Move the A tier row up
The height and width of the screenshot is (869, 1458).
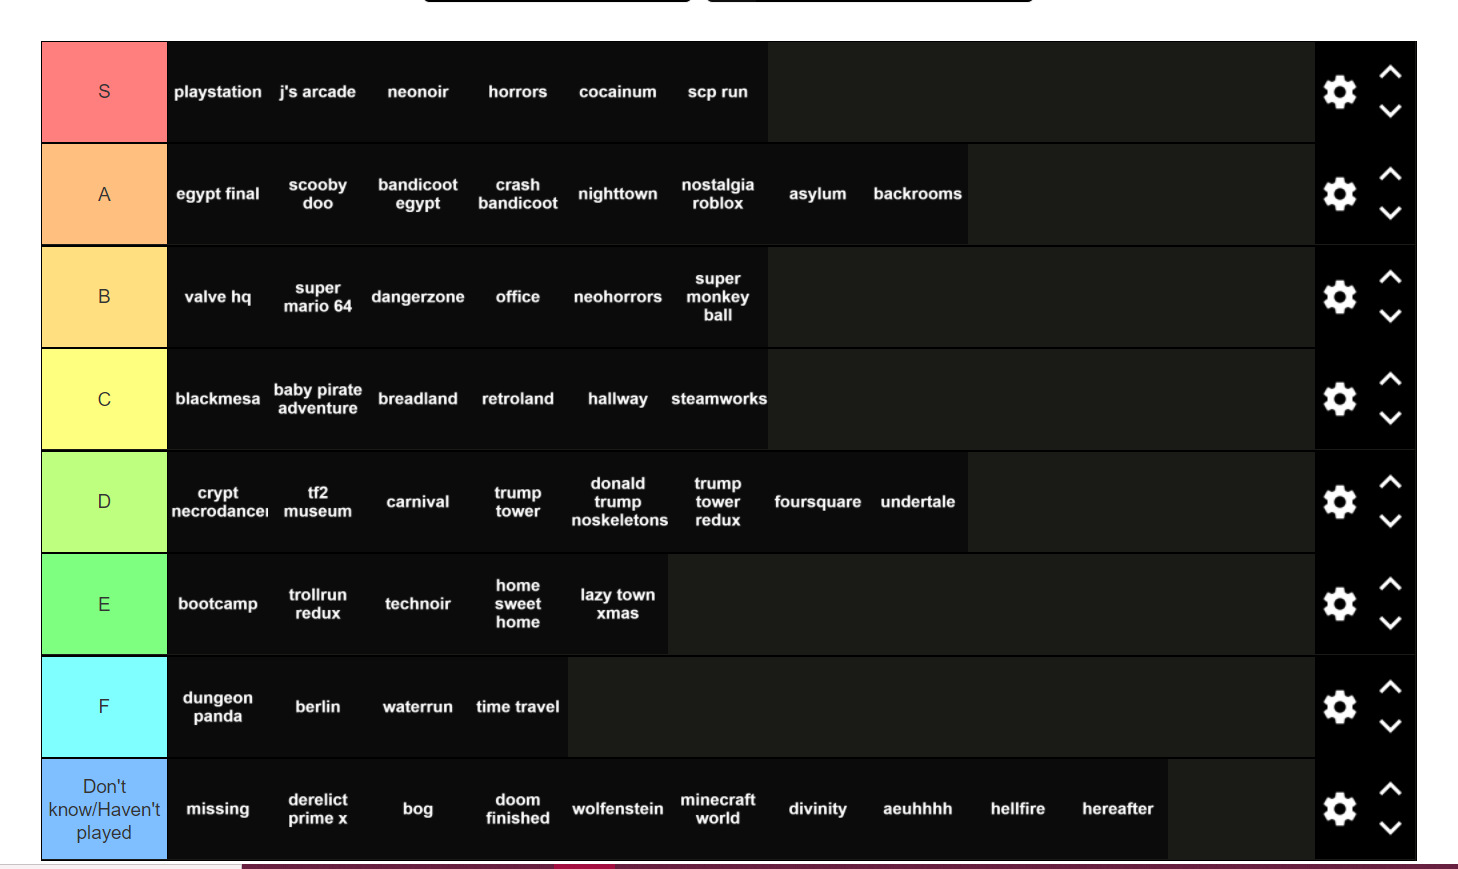coord(1390,175)
